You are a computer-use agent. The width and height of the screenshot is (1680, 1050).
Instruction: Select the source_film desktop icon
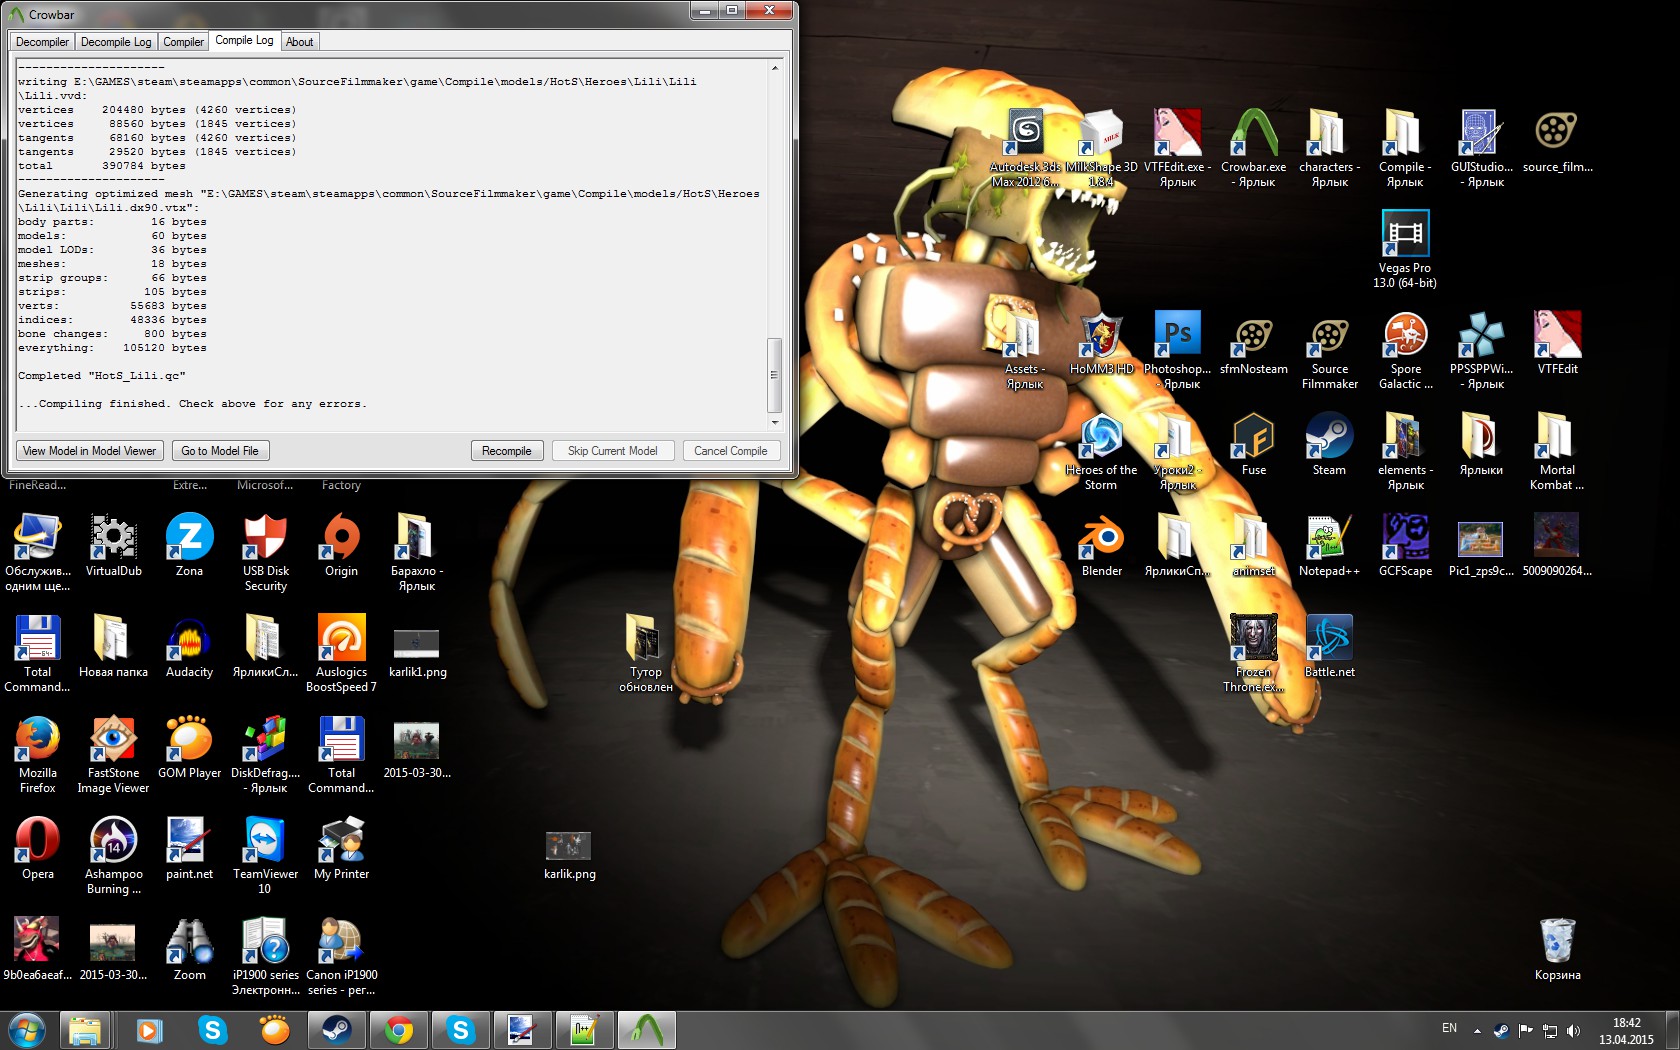point(1557,141)
